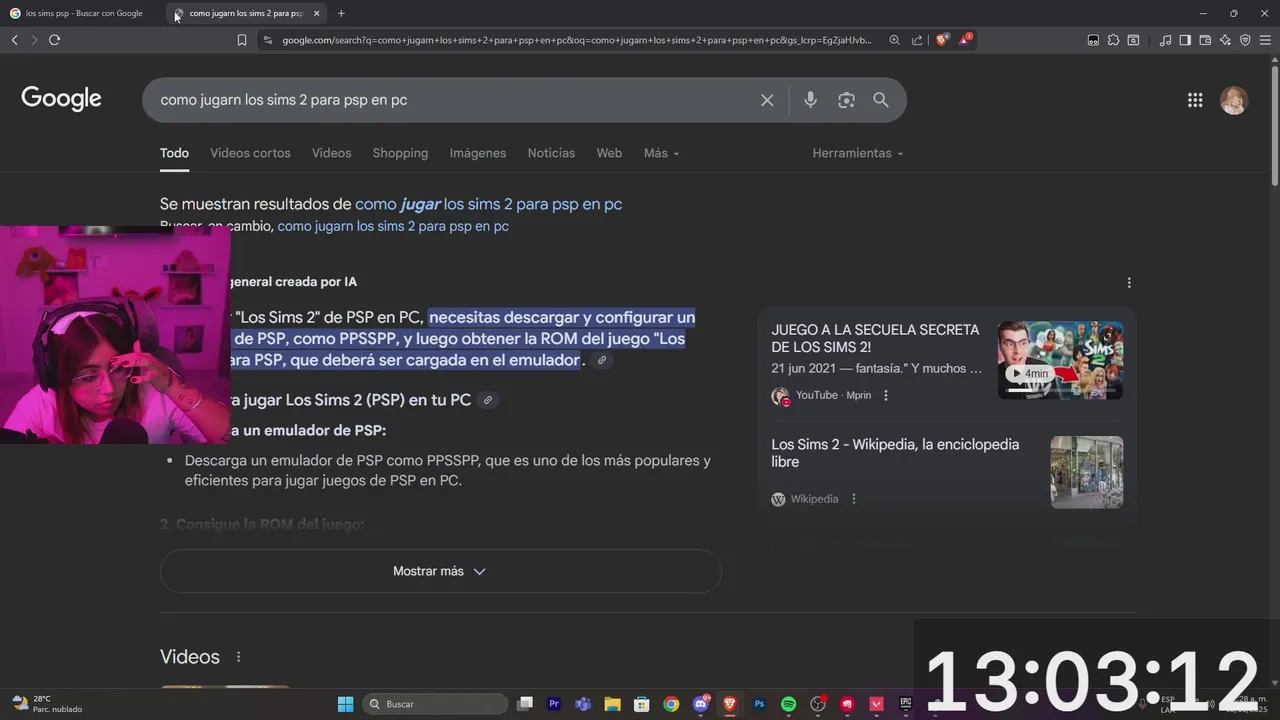This screenshot has width=1280, height=720.
Task: Open Discord from the taskbar
Action: (701, 704)
